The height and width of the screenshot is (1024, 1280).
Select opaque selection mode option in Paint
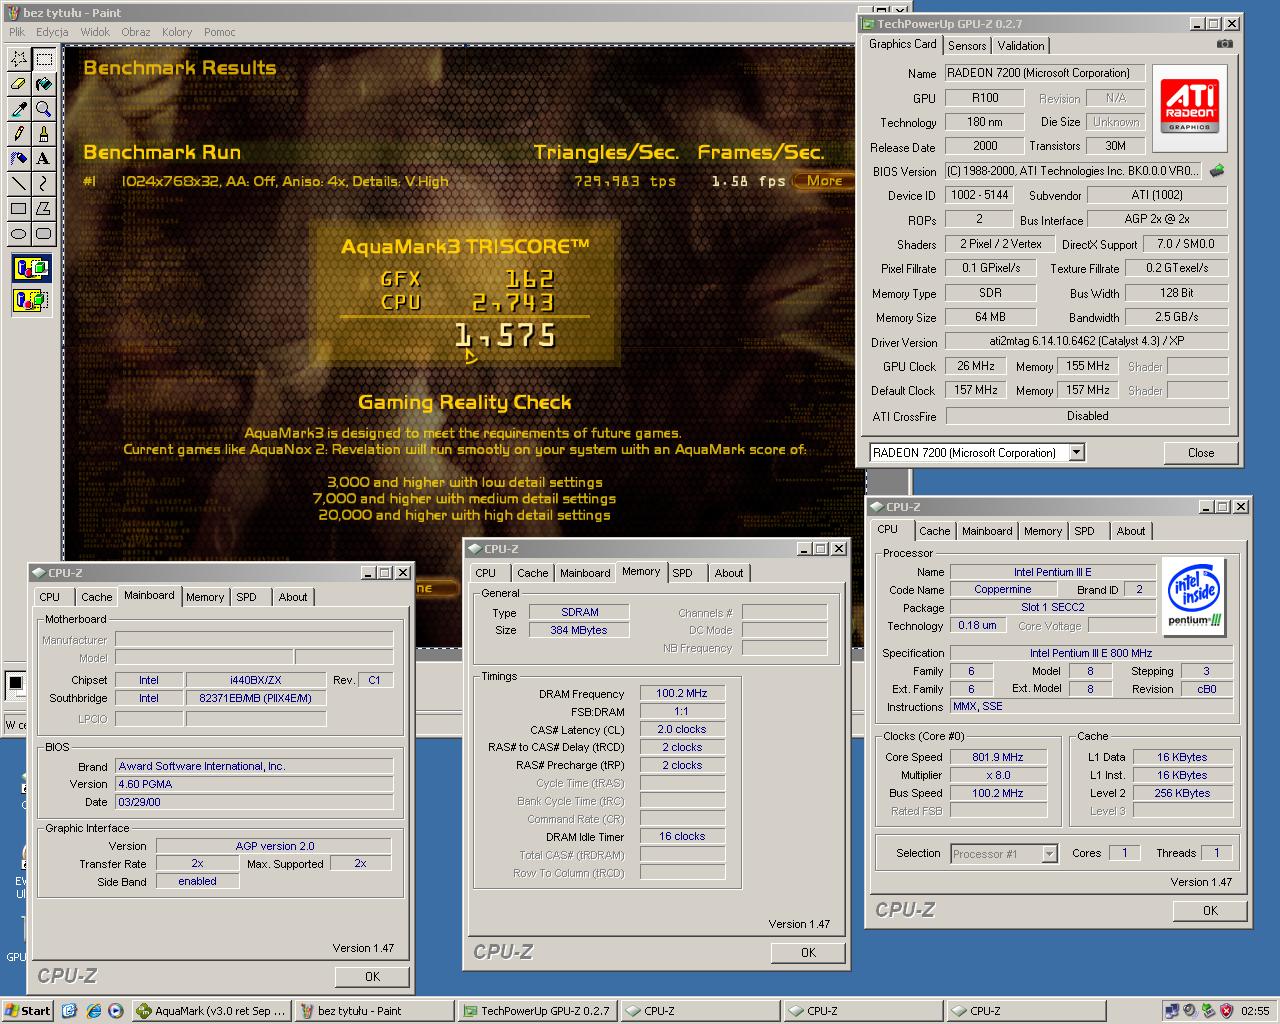pos(31,268)
